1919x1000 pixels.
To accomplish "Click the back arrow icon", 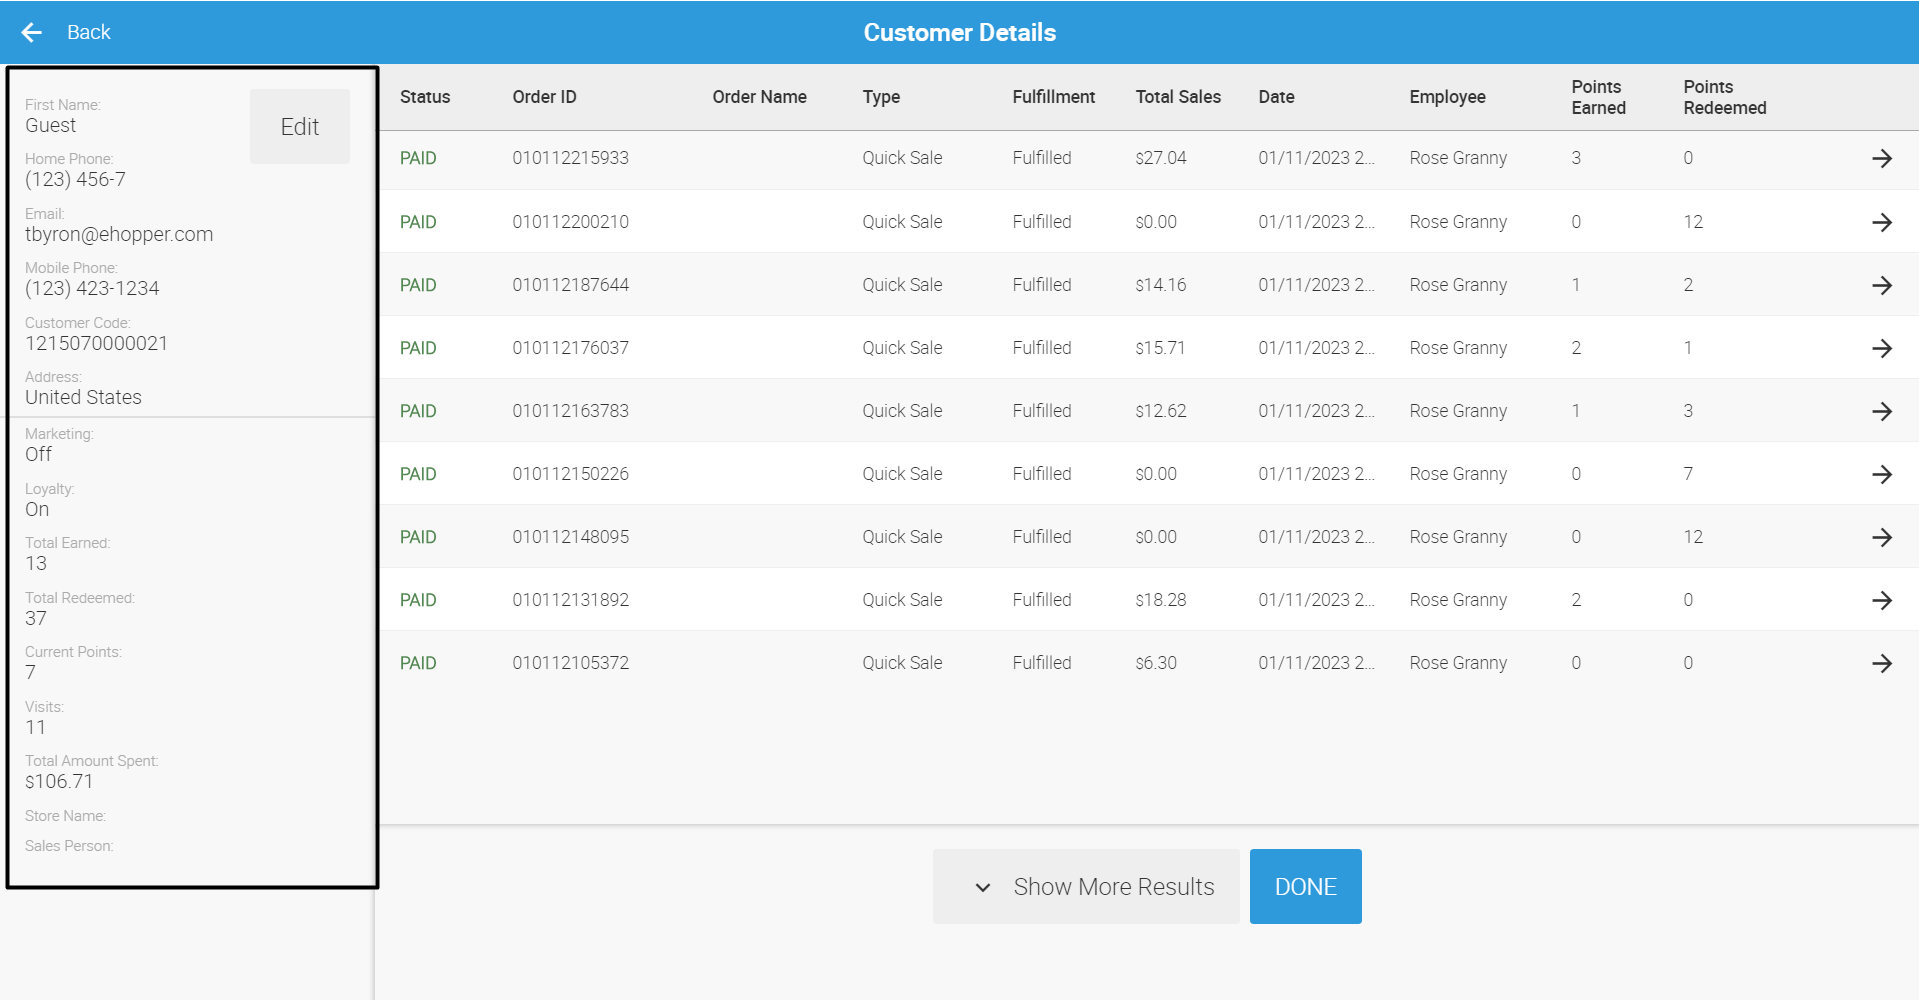I will tap(32, 33).
